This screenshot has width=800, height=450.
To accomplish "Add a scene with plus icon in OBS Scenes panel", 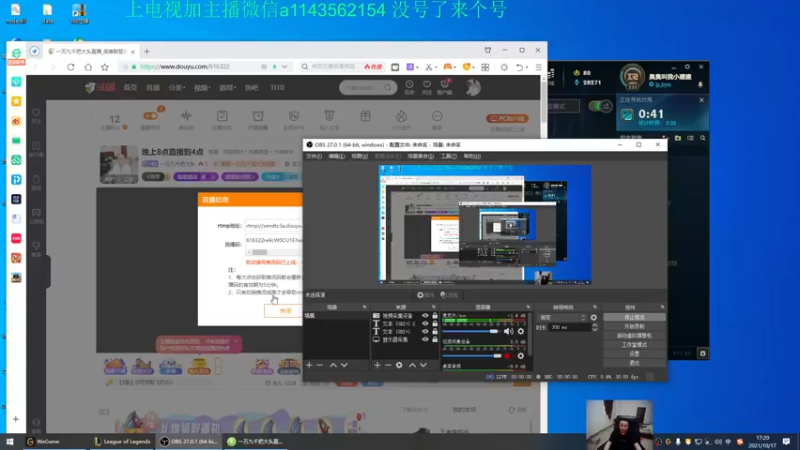I will click(309, 365).
